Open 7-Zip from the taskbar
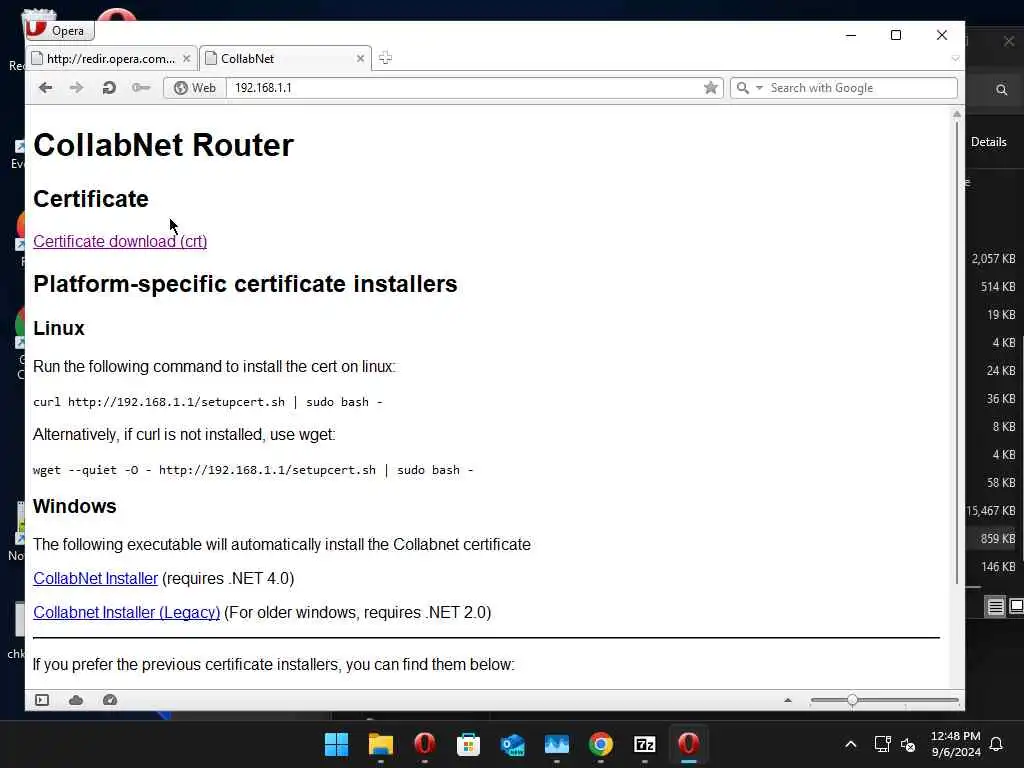The image size is (1024, 768). pos(645,744)
